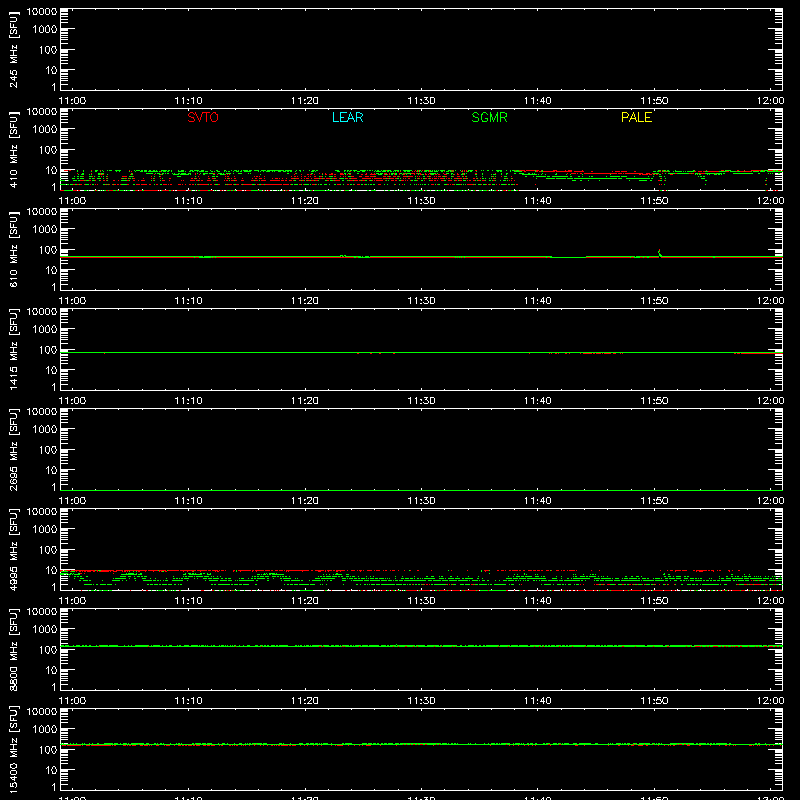Click 11:40 time label under 2695 MHz plot
The width and height of the screenshot is (800, 800).
(x=537, y=501)
